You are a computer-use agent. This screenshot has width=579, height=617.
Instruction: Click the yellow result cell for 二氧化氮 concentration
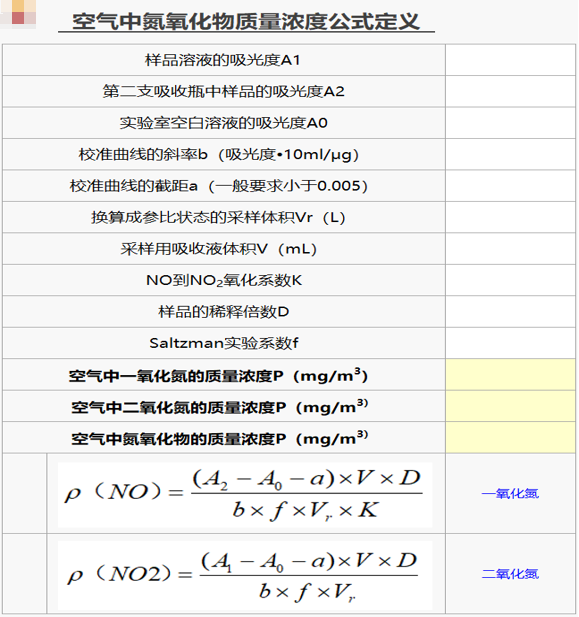(x=511, y=406)
